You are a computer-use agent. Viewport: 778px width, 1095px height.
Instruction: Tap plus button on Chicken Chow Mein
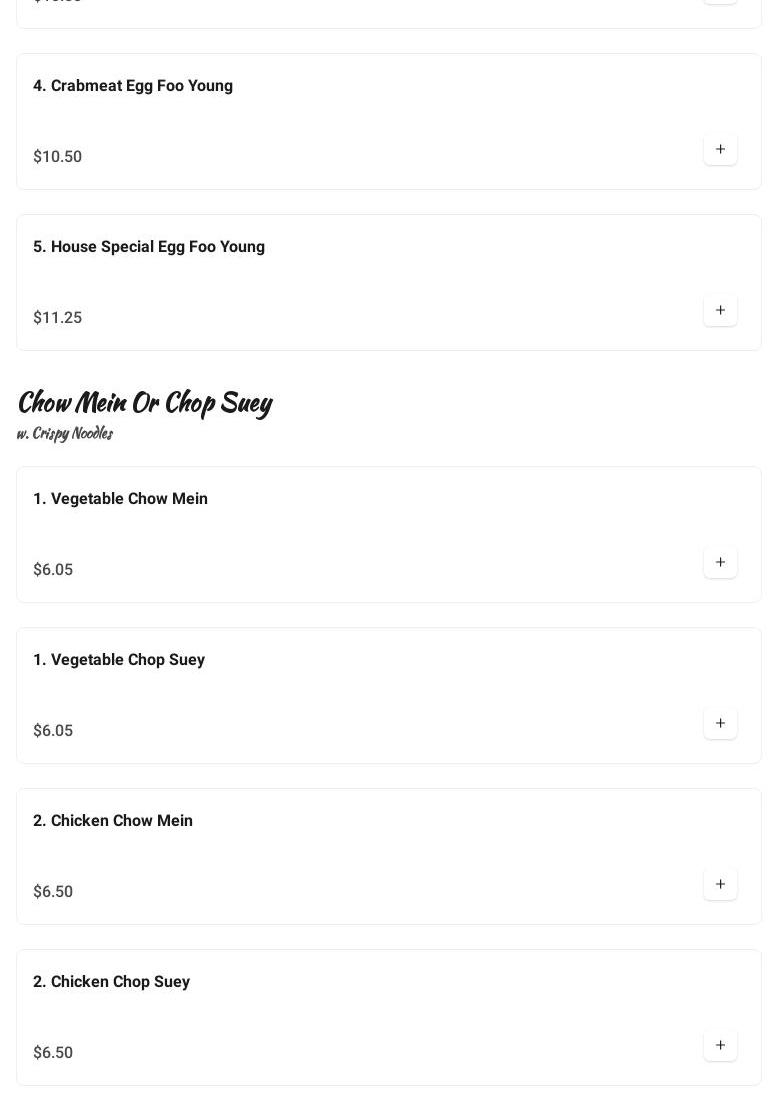click(720, 885)
